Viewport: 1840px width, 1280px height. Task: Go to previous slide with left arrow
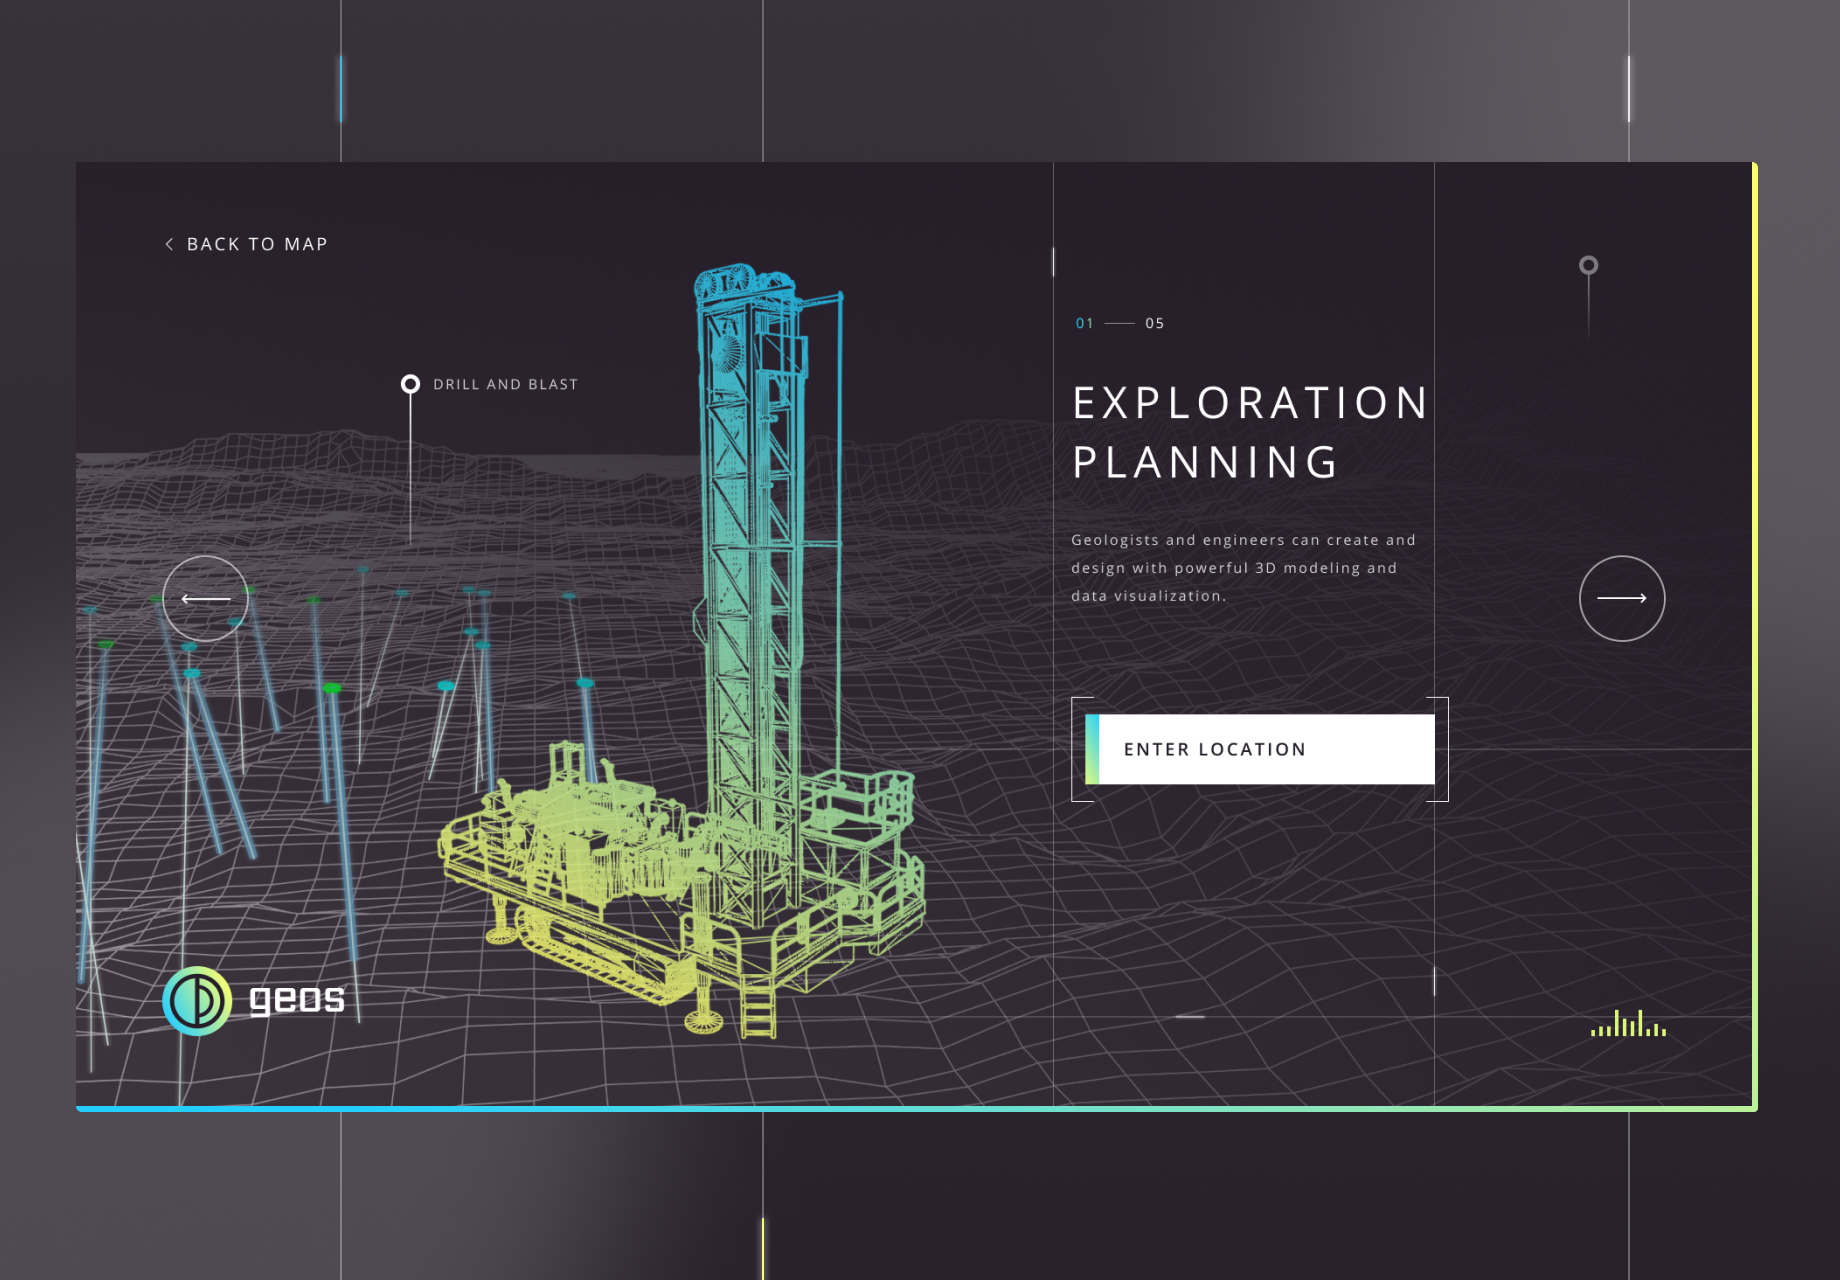(x=205, y=598)
